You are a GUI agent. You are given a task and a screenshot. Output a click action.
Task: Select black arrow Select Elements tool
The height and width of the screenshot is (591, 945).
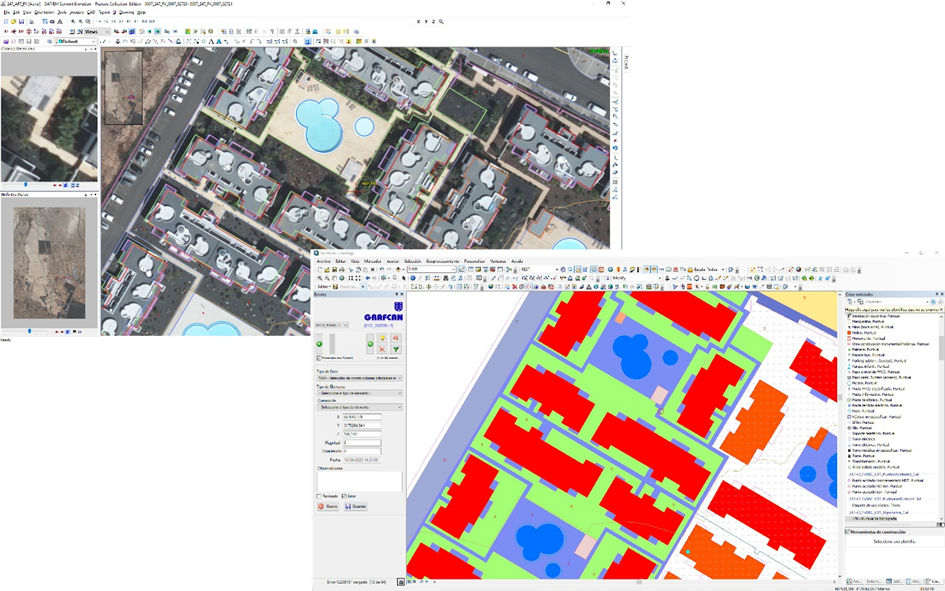coord(404,278)
